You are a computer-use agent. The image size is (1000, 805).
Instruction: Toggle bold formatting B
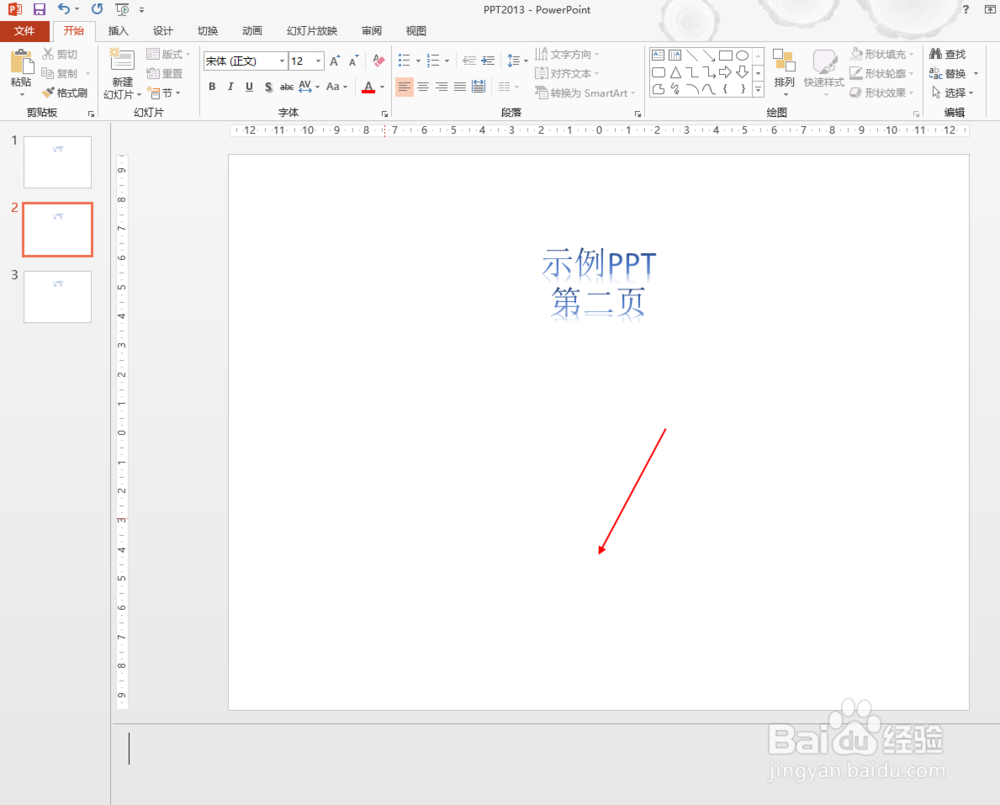click(x=212, y=87)
